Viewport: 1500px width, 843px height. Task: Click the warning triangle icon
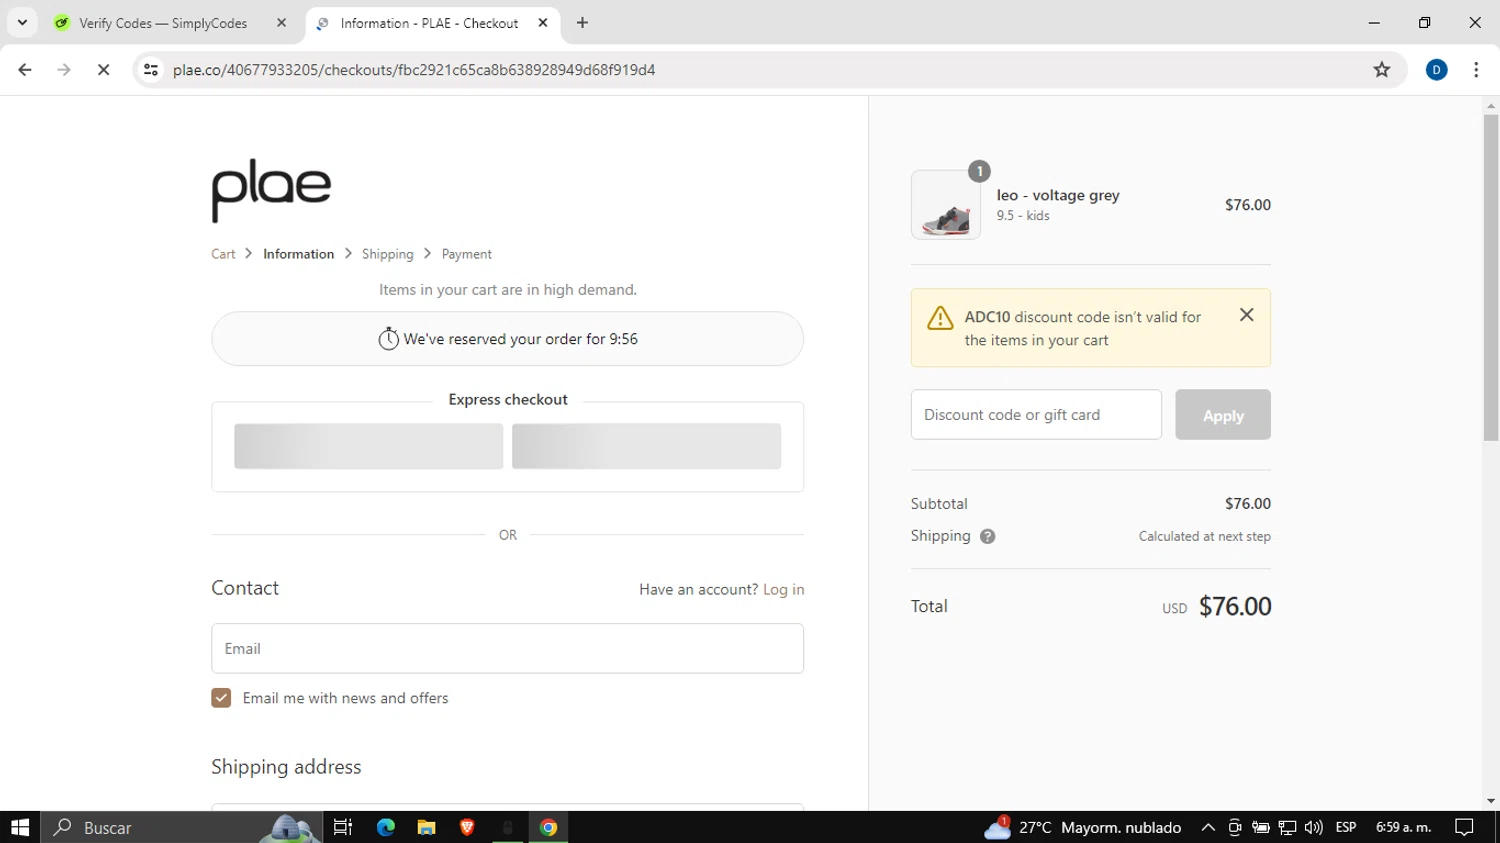point(940,318)
